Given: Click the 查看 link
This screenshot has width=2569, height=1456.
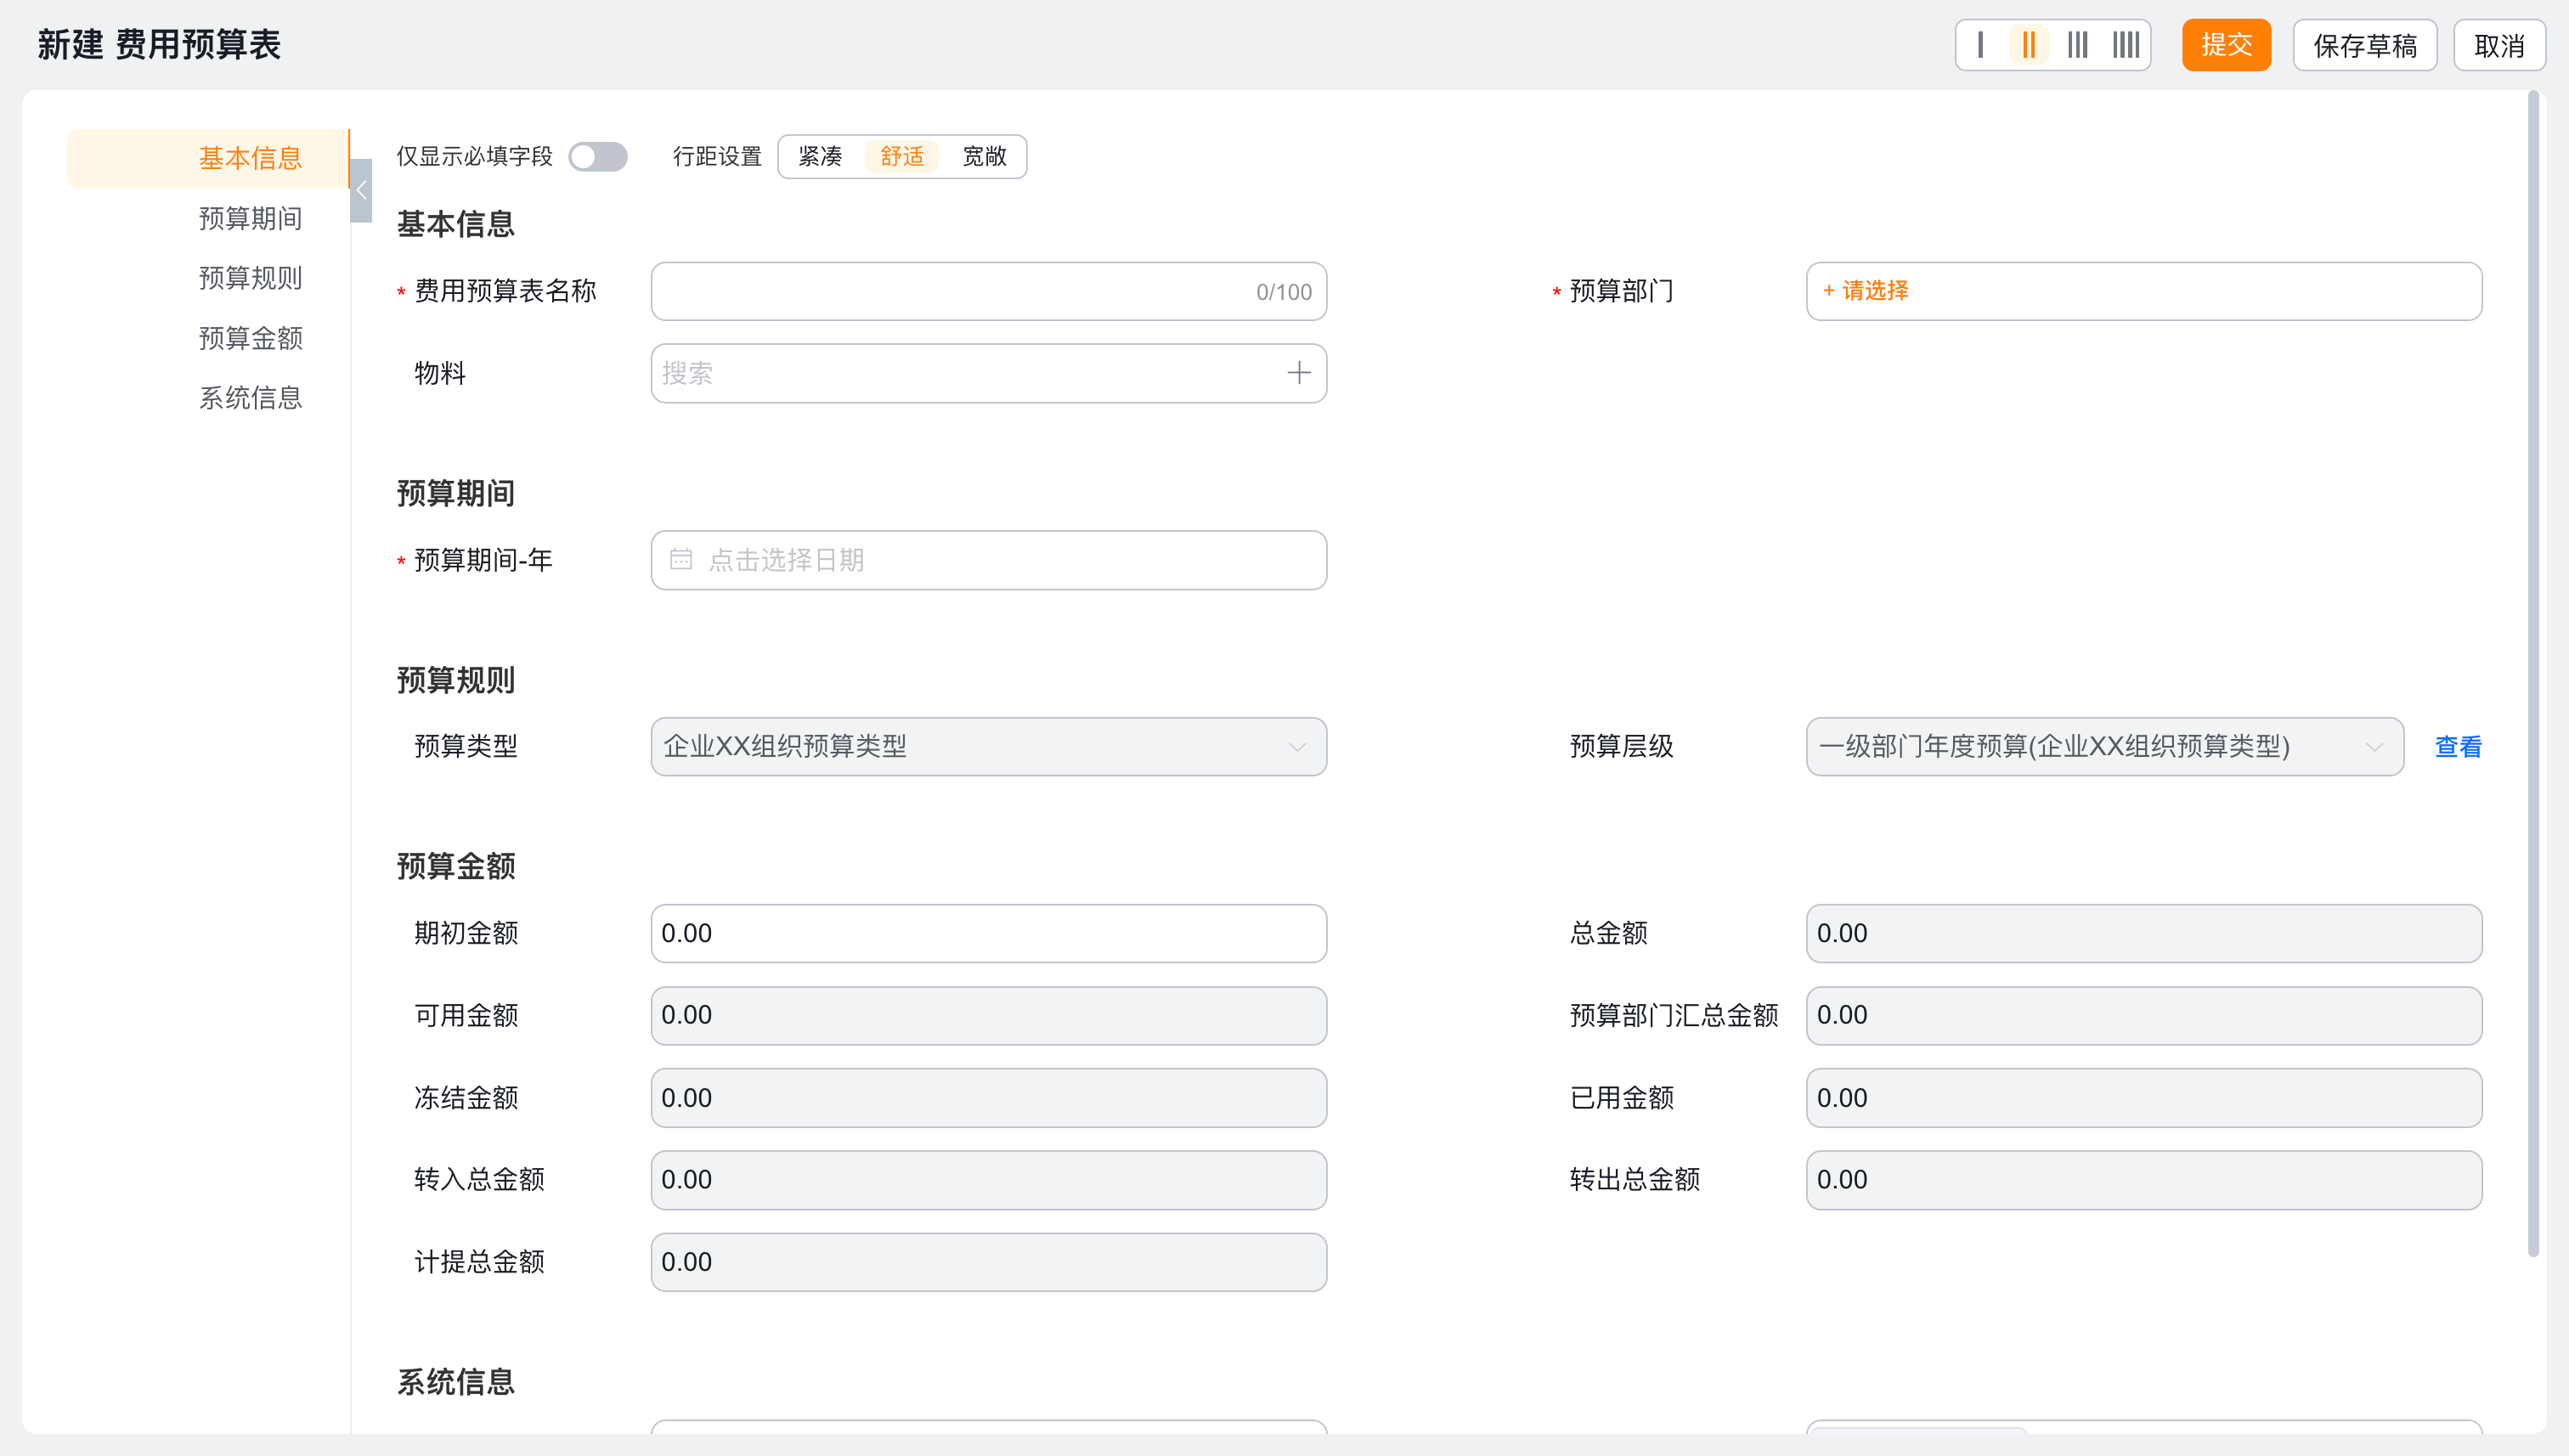Looking at the screenshot, I should coord(2457,747).
